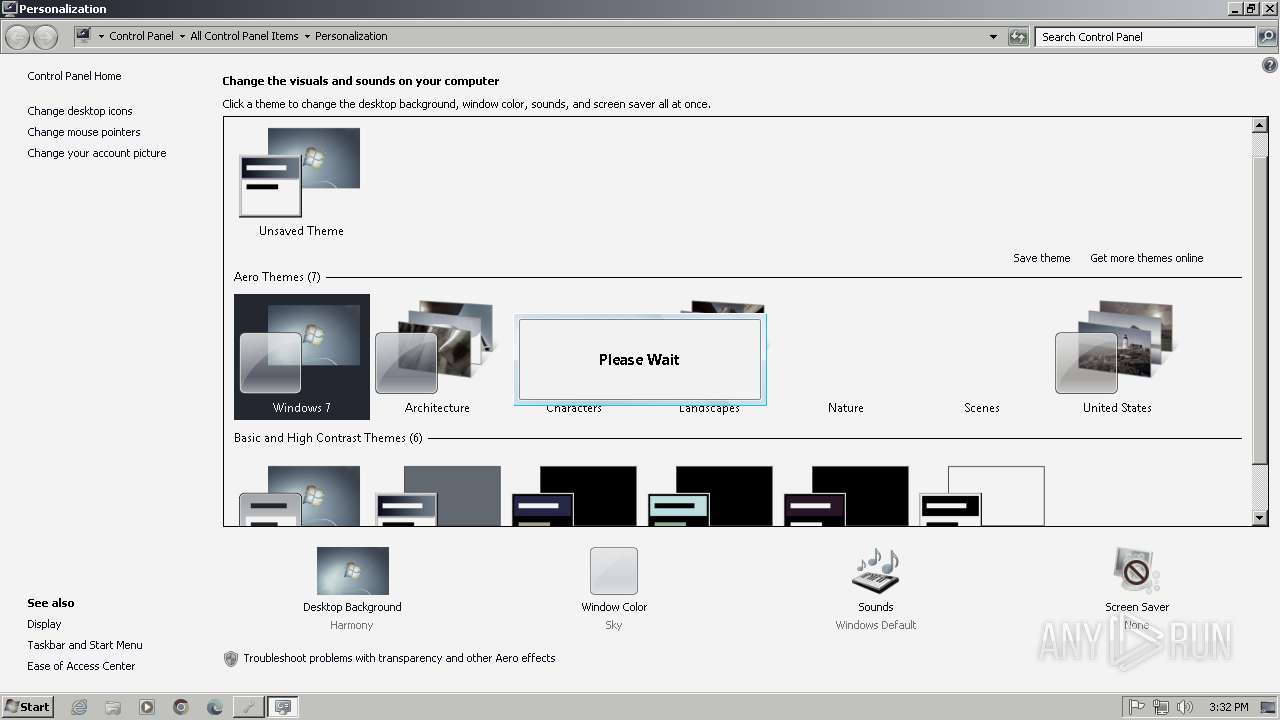The width and height of the screenshot is (1280, 720).
Task: Select the High Contrast Black theme thumbnail
Action: (846, 496)
